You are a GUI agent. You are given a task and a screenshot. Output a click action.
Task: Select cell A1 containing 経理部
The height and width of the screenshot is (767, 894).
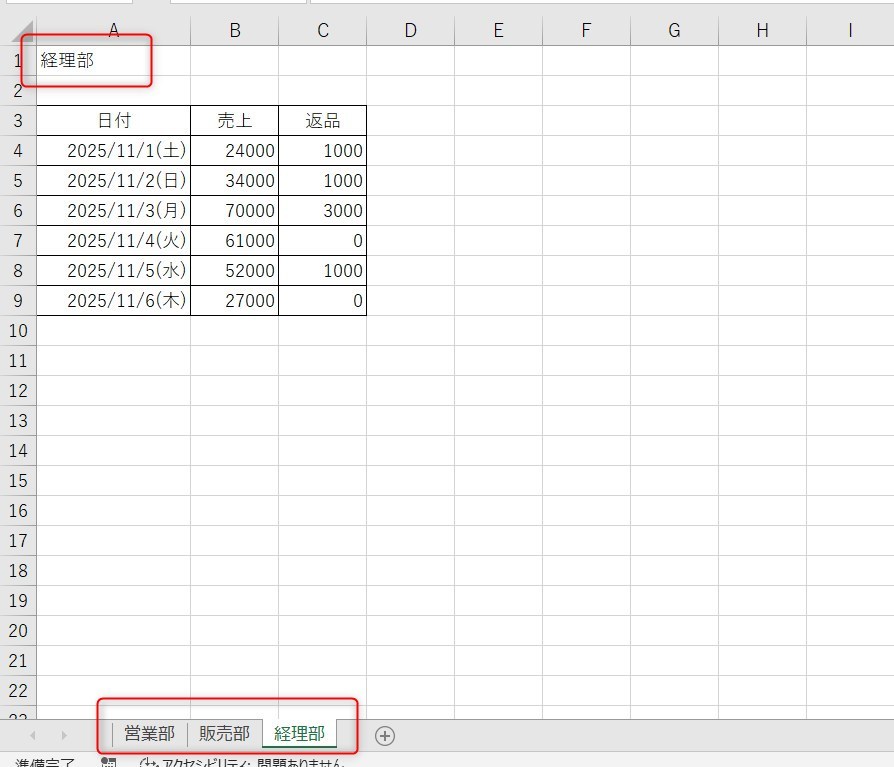(113, 61)
